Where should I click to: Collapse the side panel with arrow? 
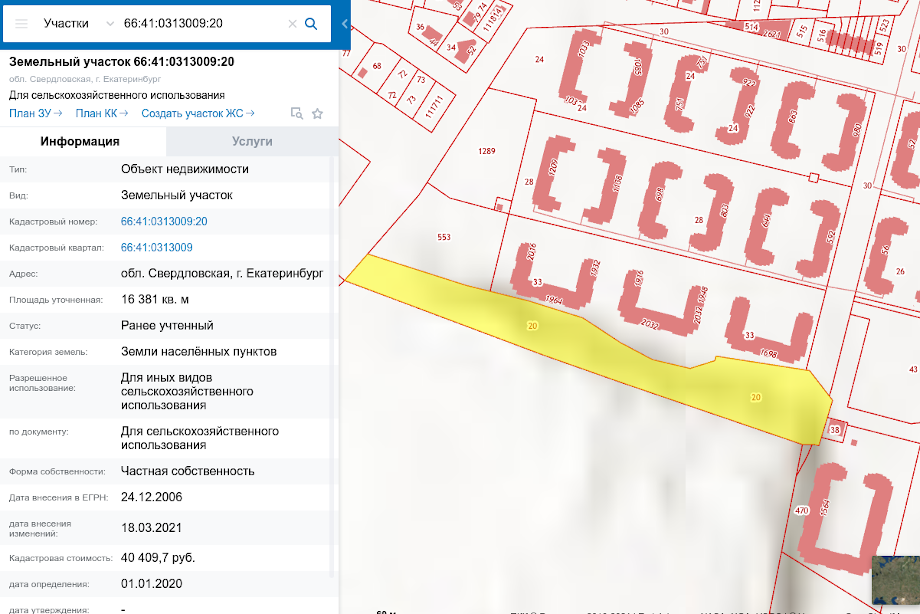344,23
